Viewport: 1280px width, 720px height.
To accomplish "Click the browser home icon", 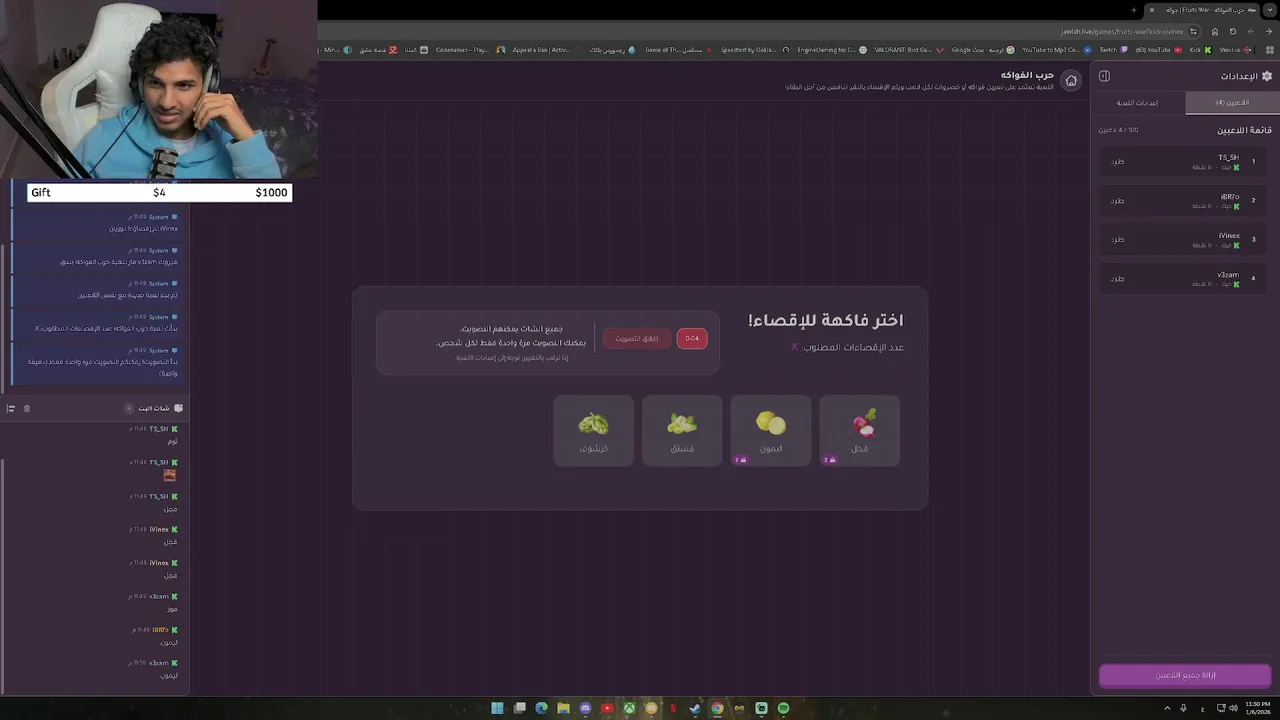I will point(1214,31).
